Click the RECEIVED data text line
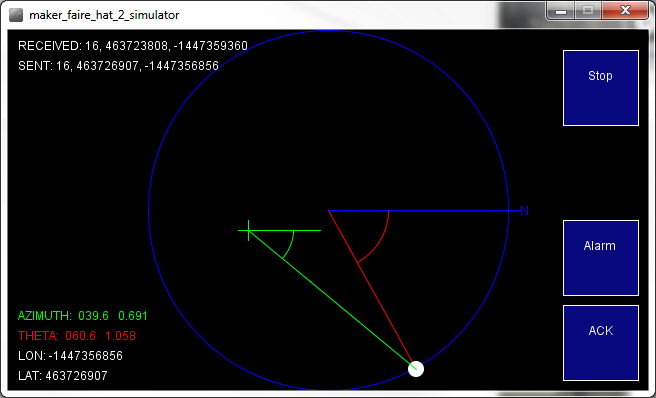This screenshot has height=398, width=656. point(133,46)
